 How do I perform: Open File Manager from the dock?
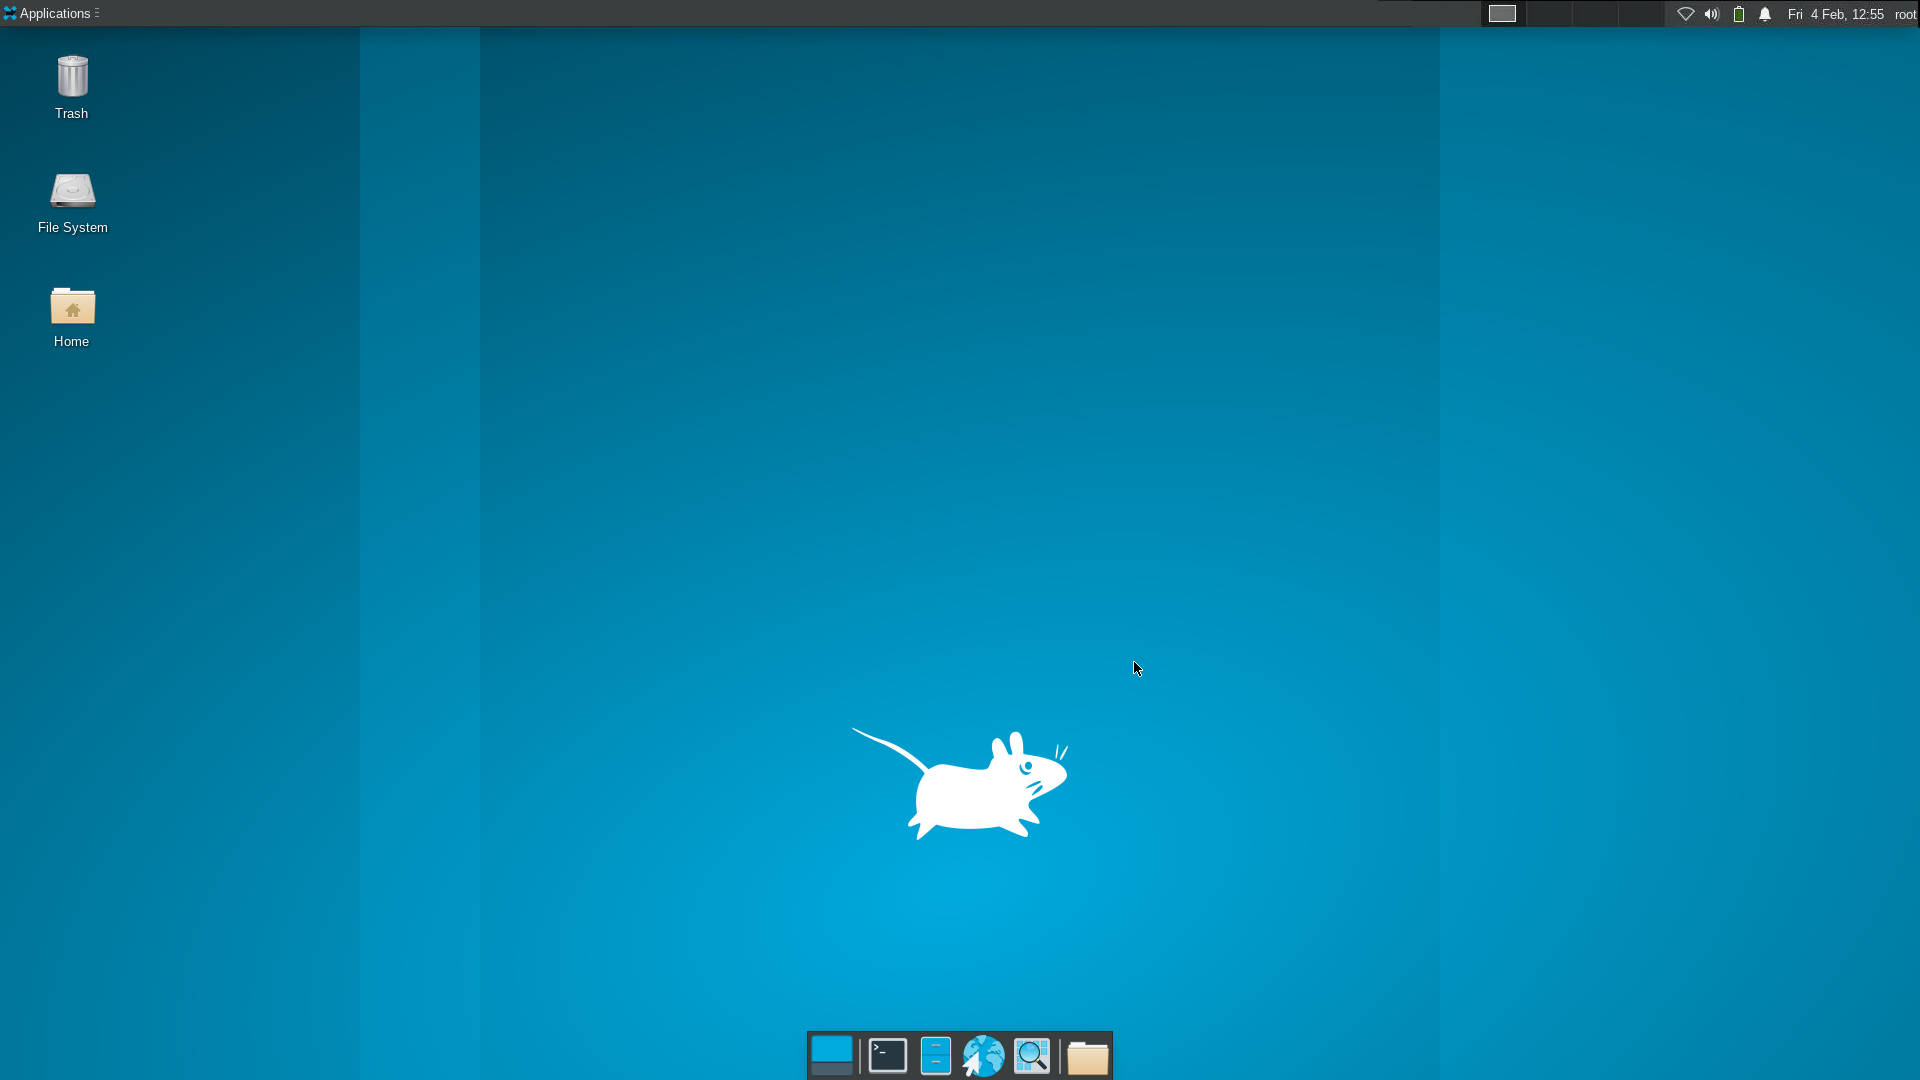[x=936, y=1056]
